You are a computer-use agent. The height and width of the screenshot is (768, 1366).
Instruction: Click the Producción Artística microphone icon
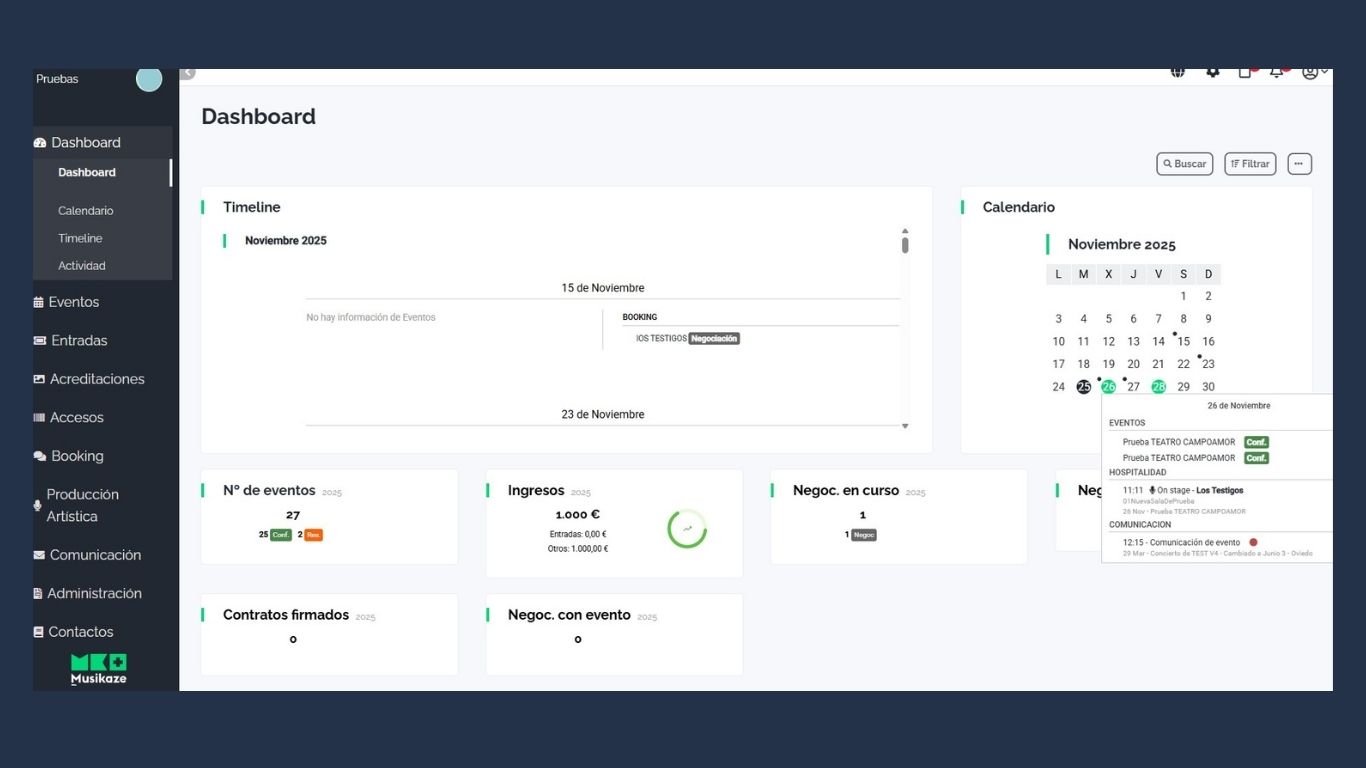tap(38, 506)
